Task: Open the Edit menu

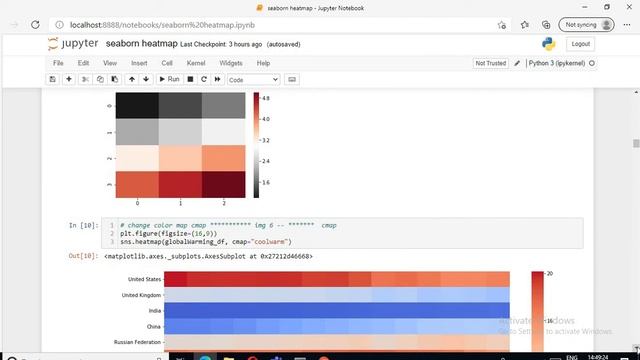Action: pyautogui.click(x=83, y=63)
